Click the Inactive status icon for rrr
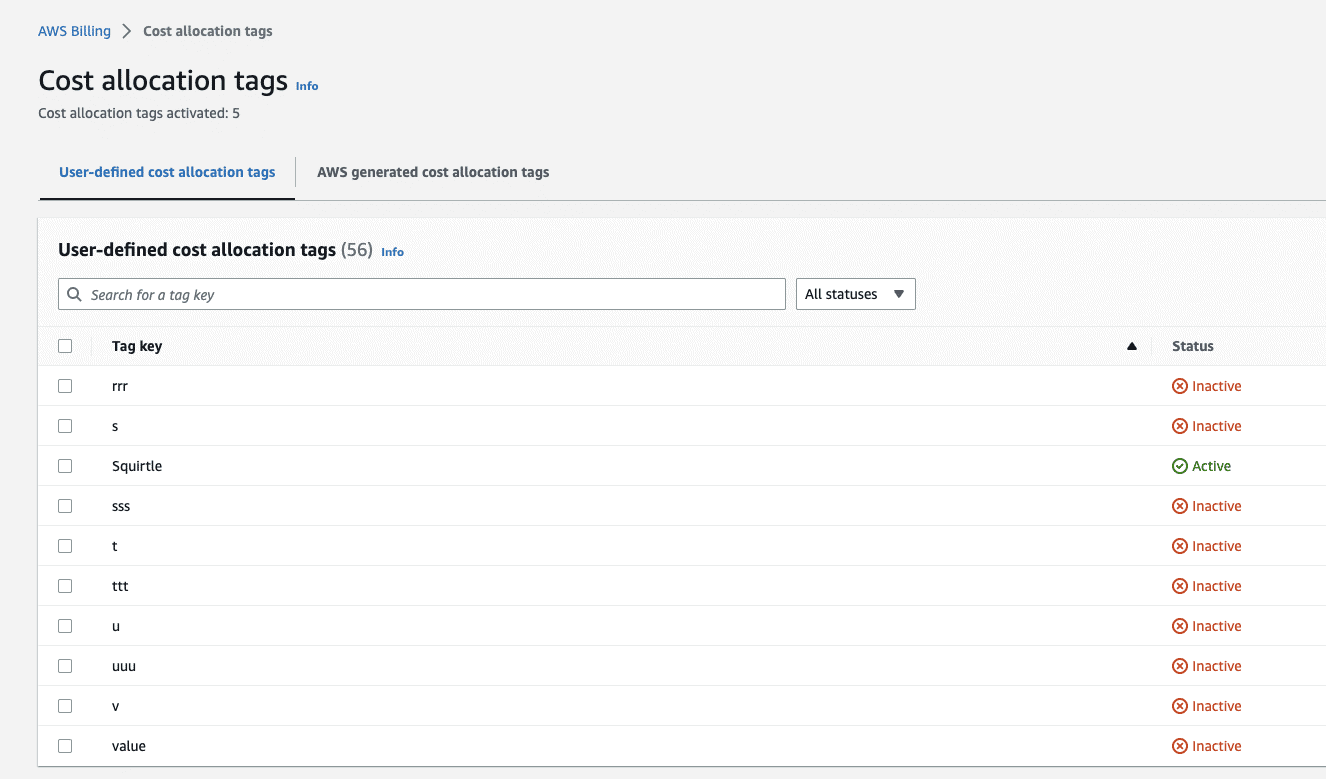Viewport: 1326px width, 779px height. click(1180, 386)
